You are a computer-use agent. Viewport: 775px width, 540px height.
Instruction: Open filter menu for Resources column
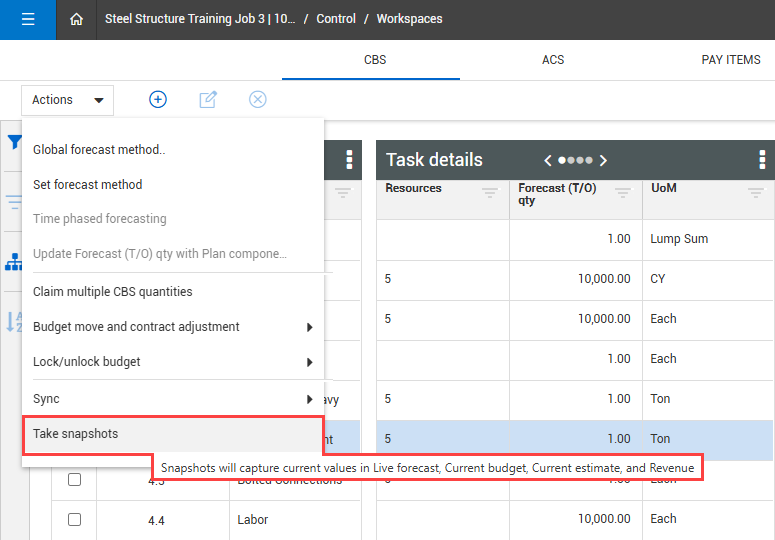490,193
